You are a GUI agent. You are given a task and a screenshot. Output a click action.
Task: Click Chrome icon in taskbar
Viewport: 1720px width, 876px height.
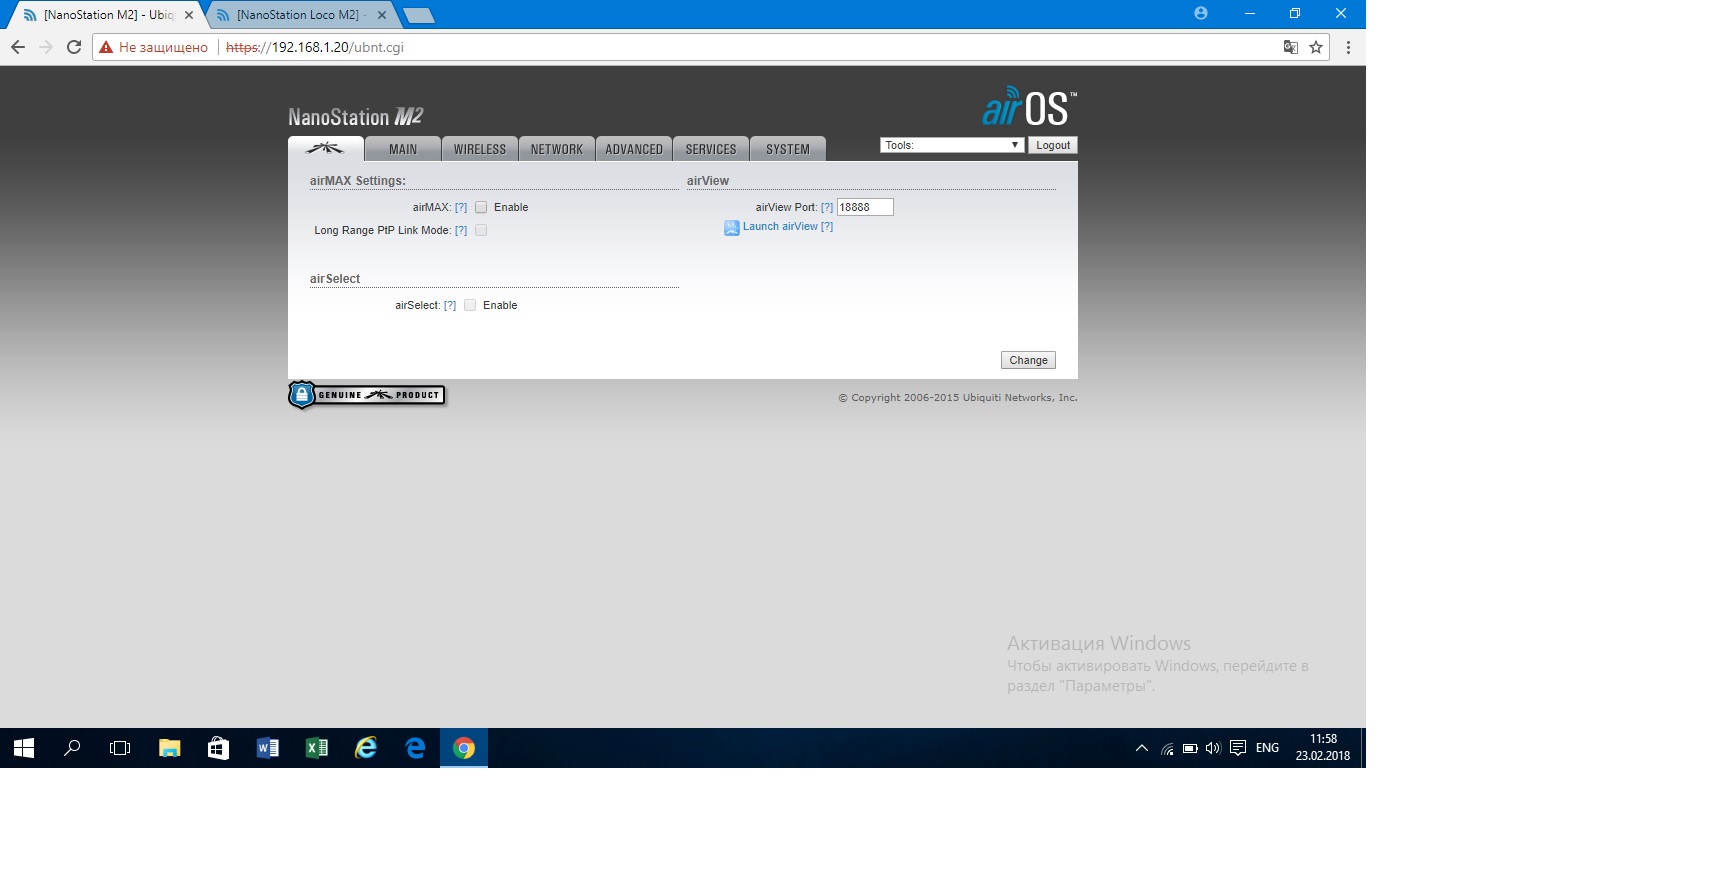(x=464, y=748)
